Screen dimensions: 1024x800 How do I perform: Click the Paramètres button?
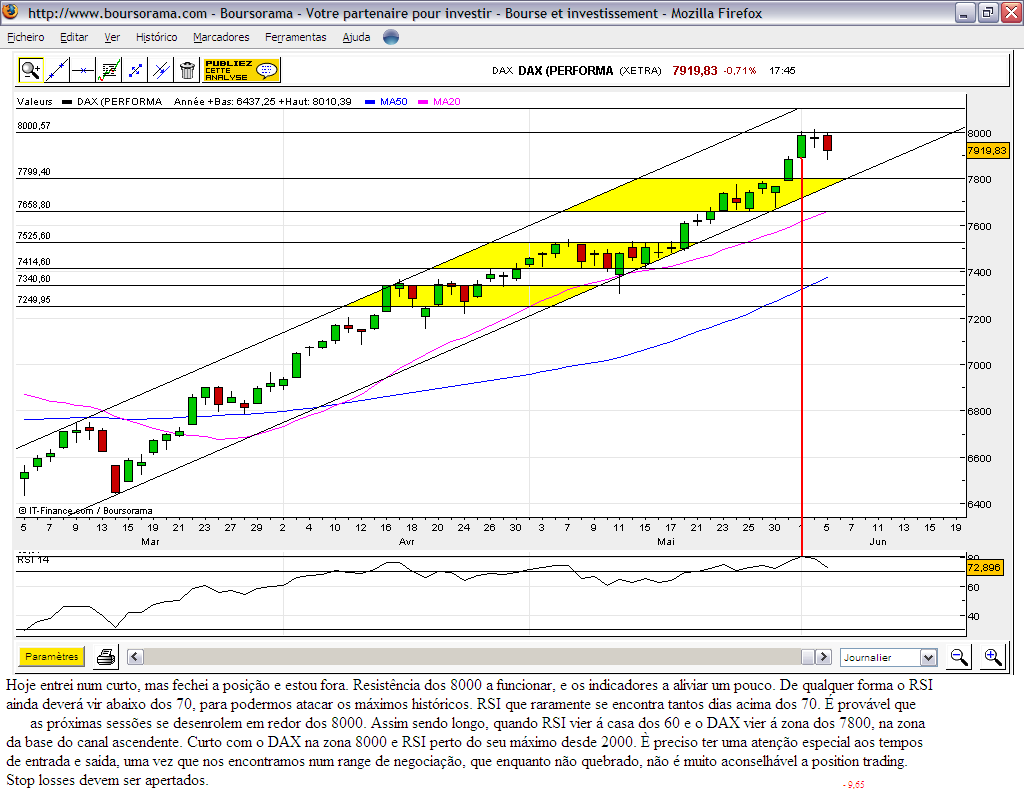tap(52, 656)
